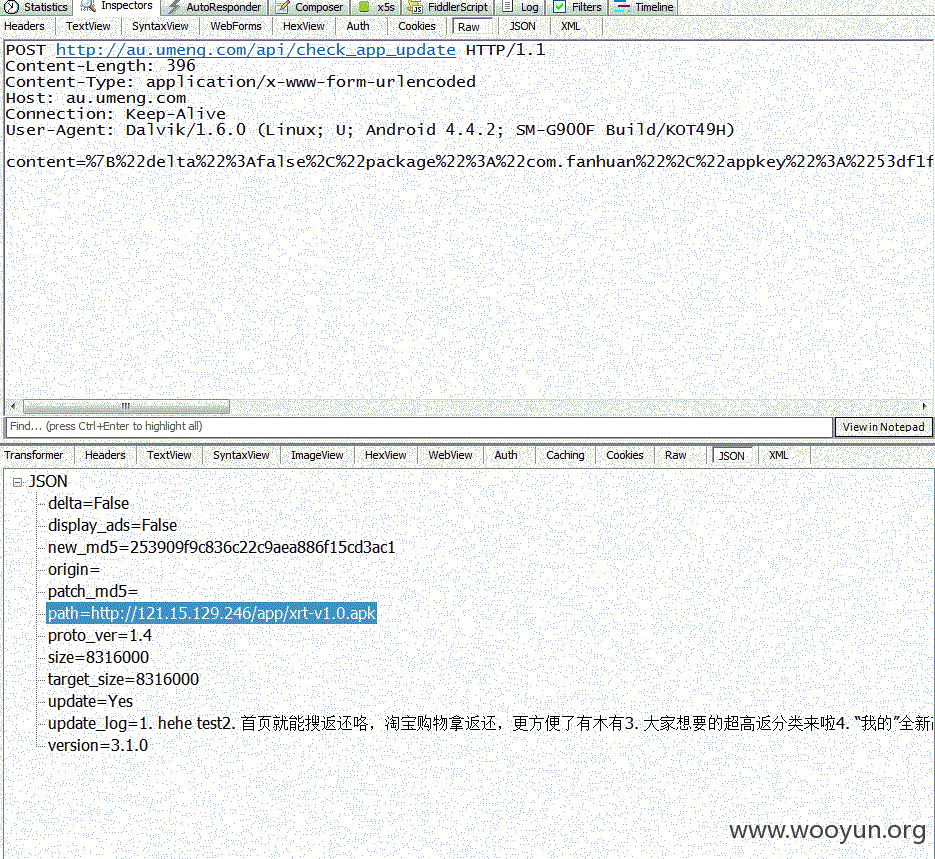Select response Cookies tab

pos(625,455)
